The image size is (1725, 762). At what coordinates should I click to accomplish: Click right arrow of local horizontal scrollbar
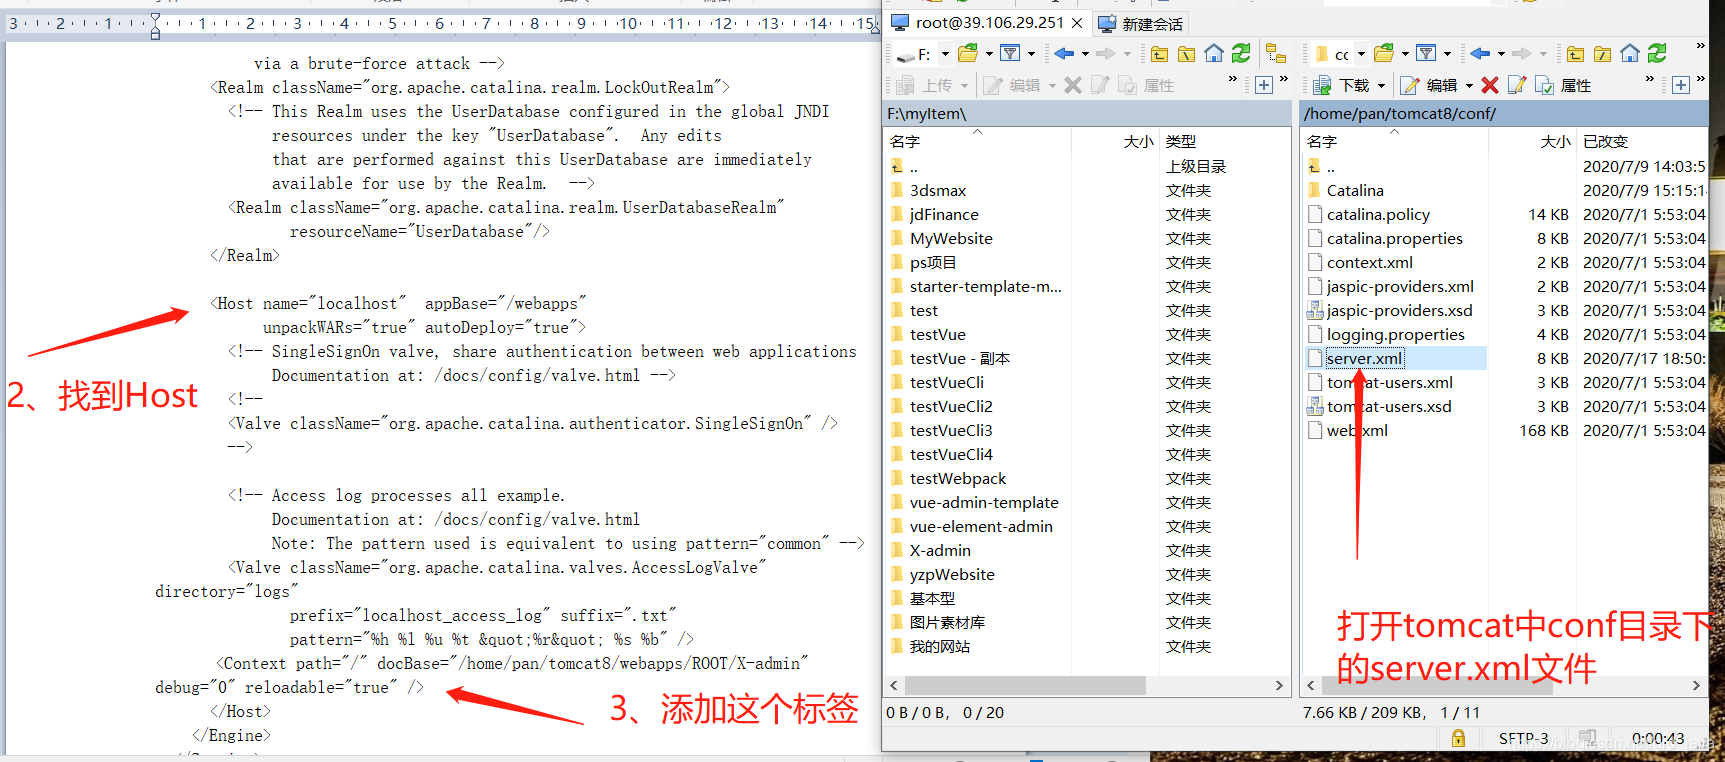point(1278,685)
